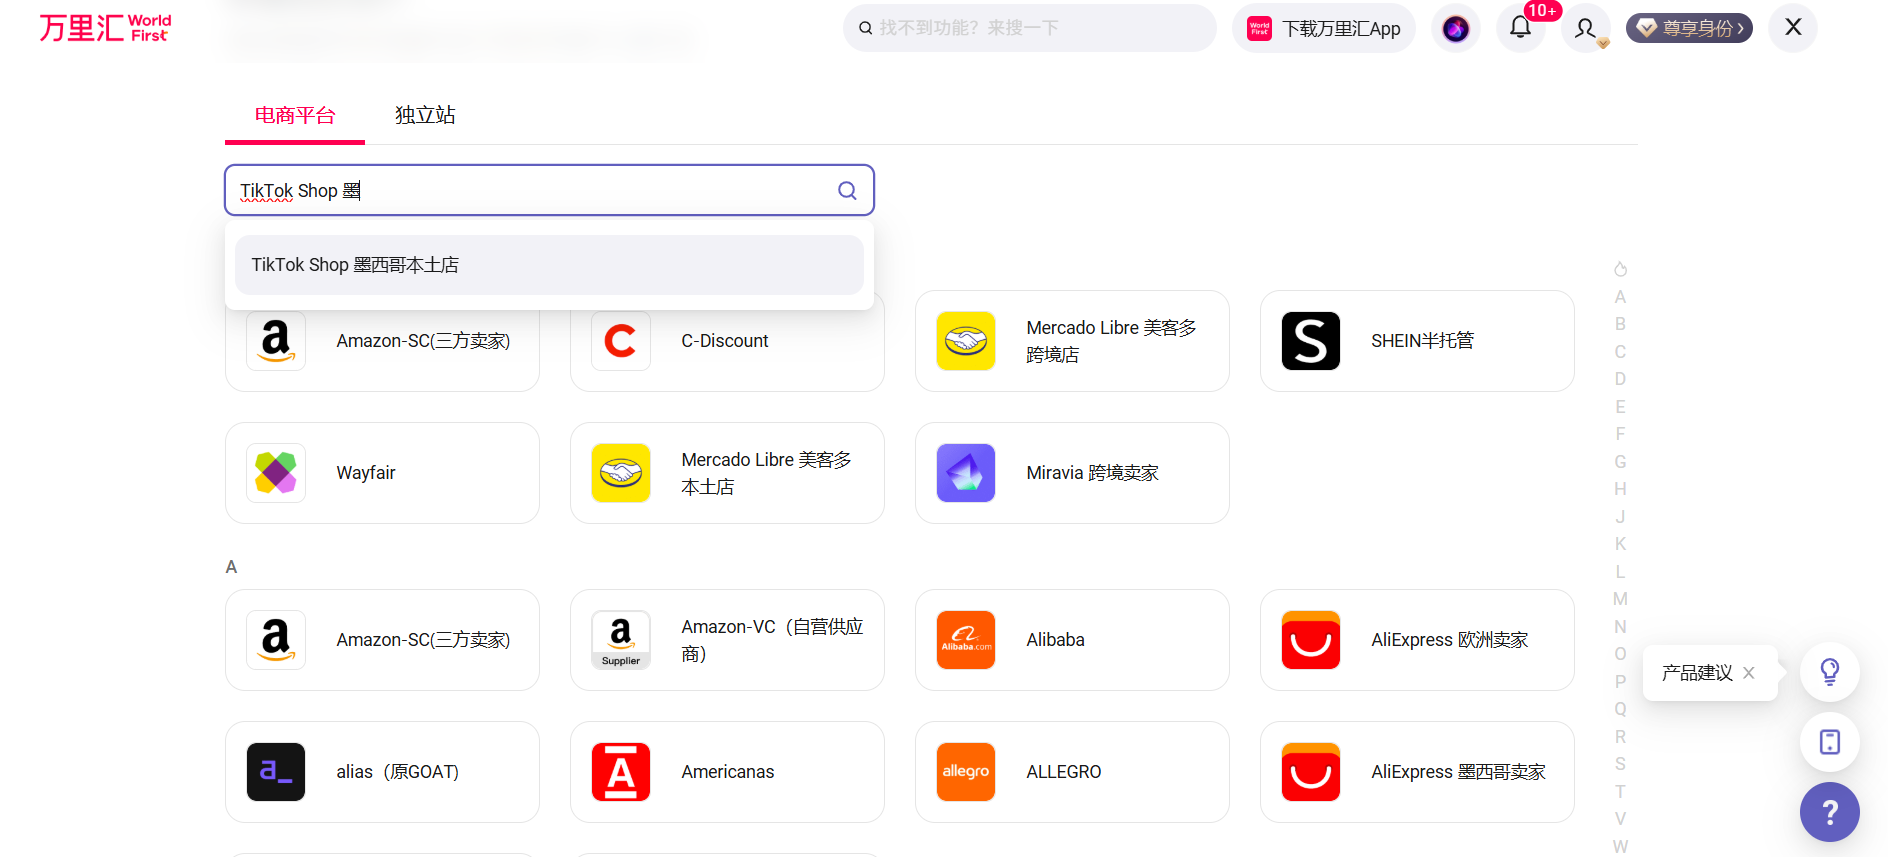1888x857 pixels.
Task: Select the ALLEGRO platform name
Action: pos(1064,772)
